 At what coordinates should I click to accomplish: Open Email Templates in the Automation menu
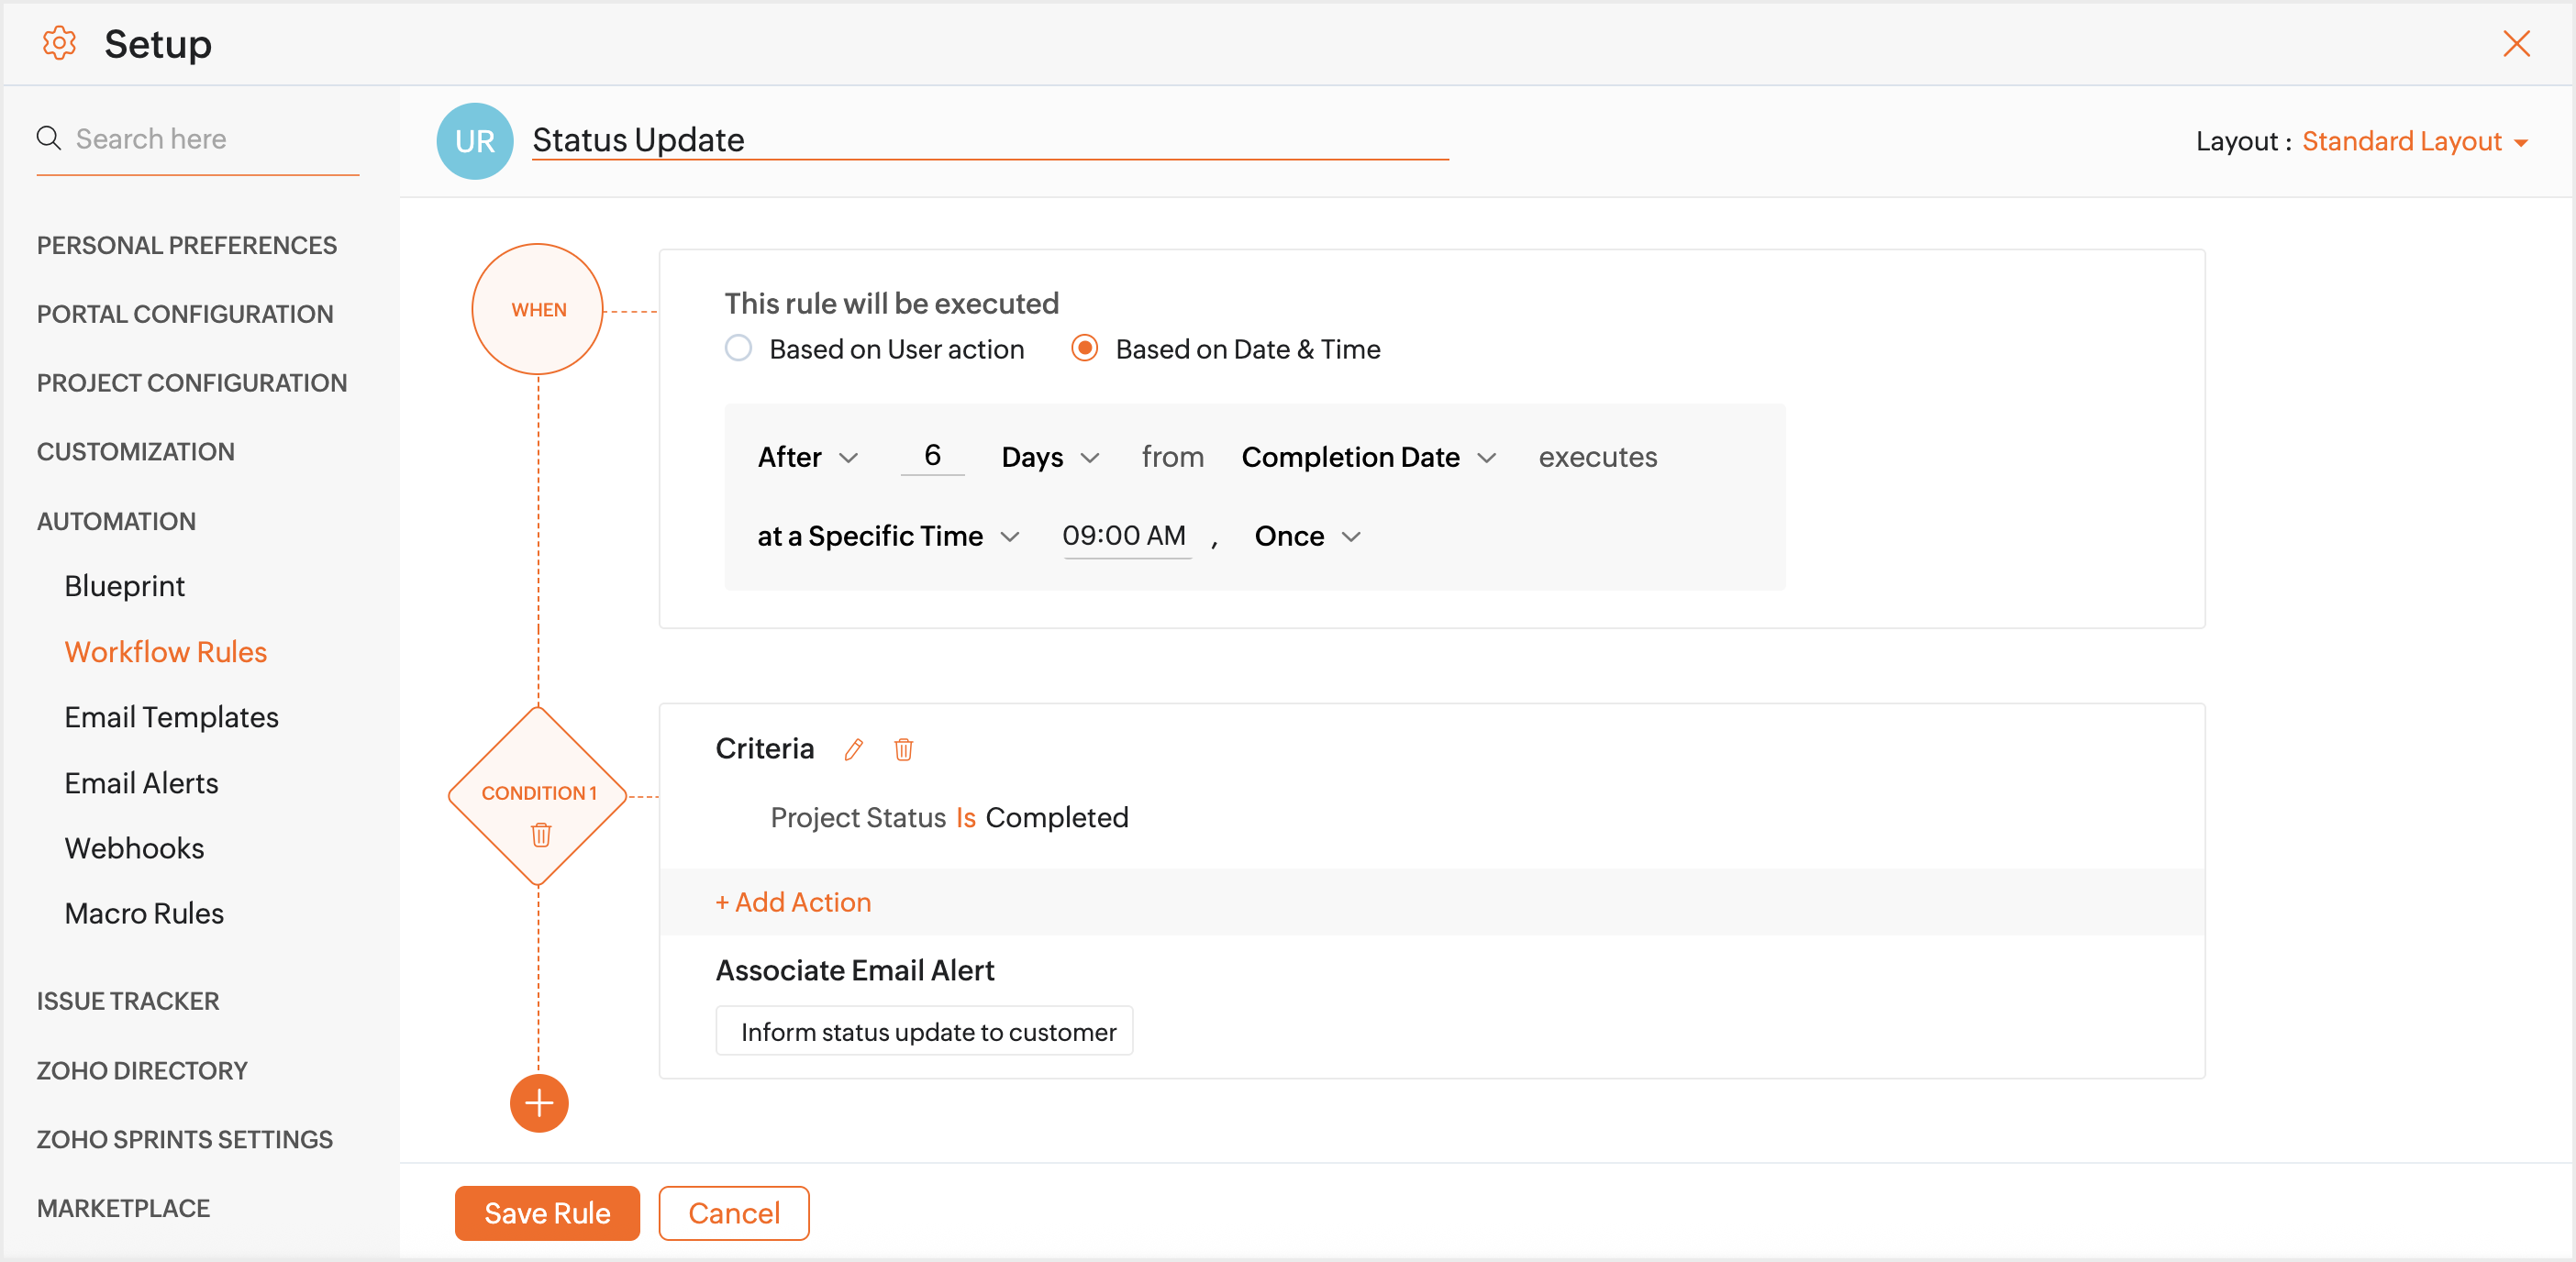coord(171,717)
